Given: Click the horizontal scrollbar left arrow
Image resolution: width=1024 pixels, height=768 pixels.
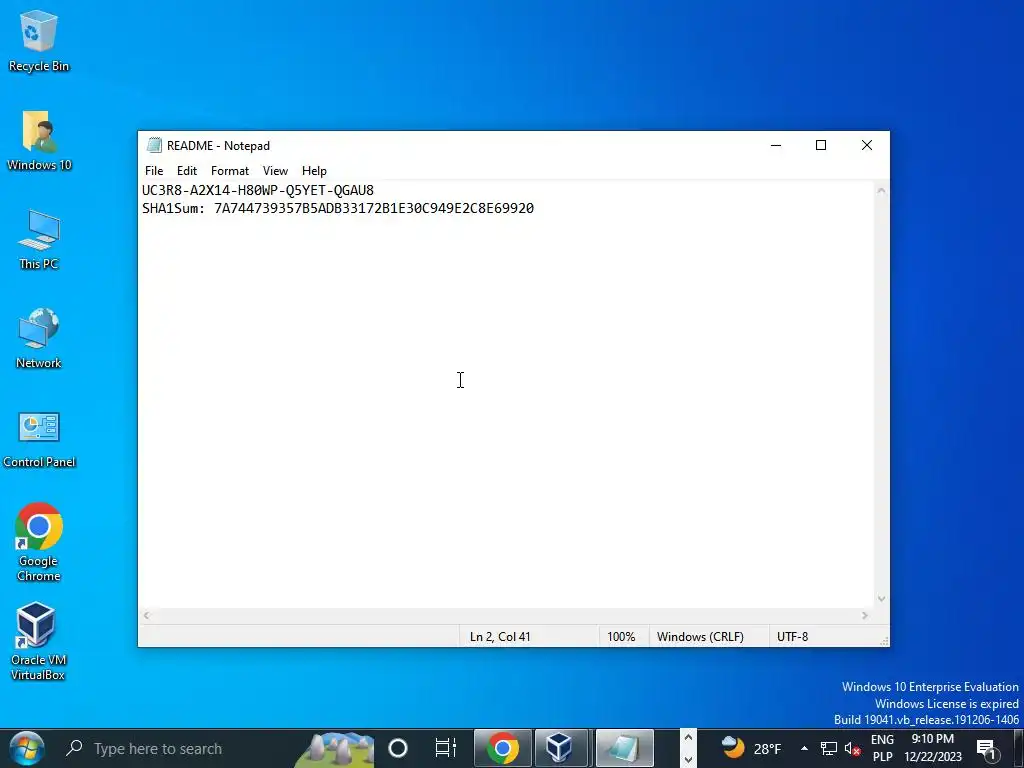Looking at the screenshot, I should point(147,615).
